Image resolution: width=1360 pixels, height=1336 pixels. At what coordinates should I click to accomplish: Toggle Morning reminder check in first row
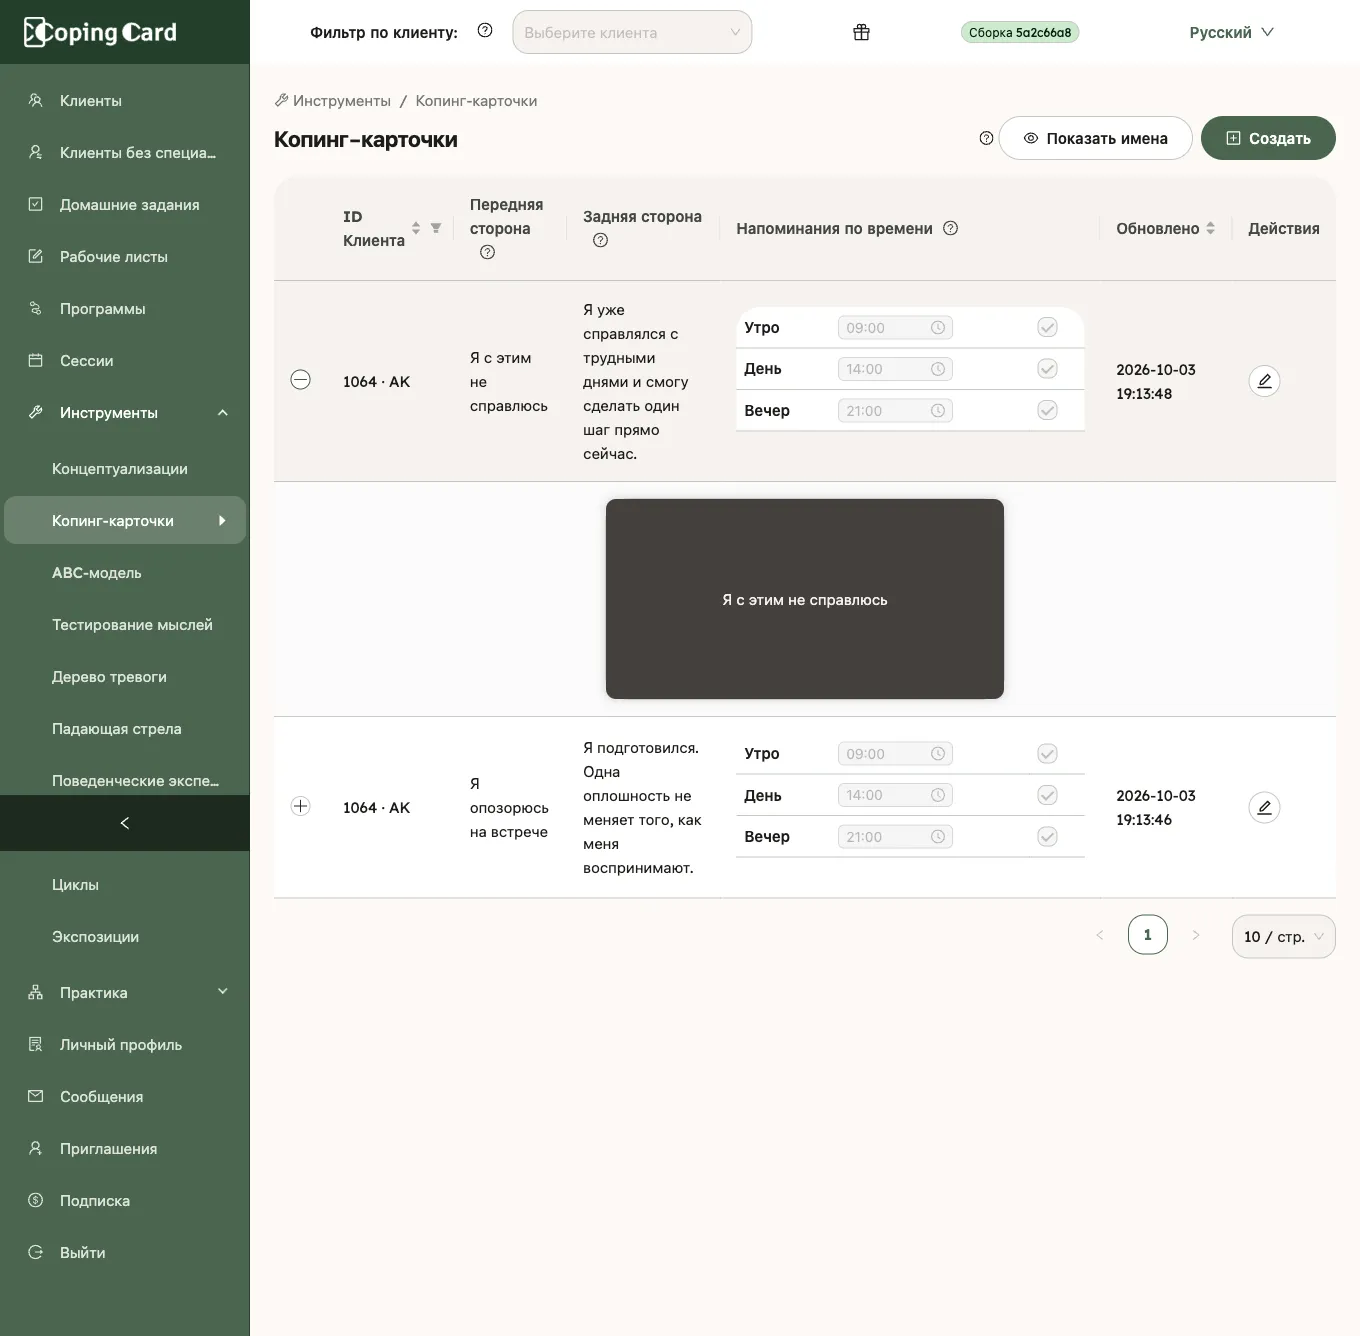pos(1047,327)
